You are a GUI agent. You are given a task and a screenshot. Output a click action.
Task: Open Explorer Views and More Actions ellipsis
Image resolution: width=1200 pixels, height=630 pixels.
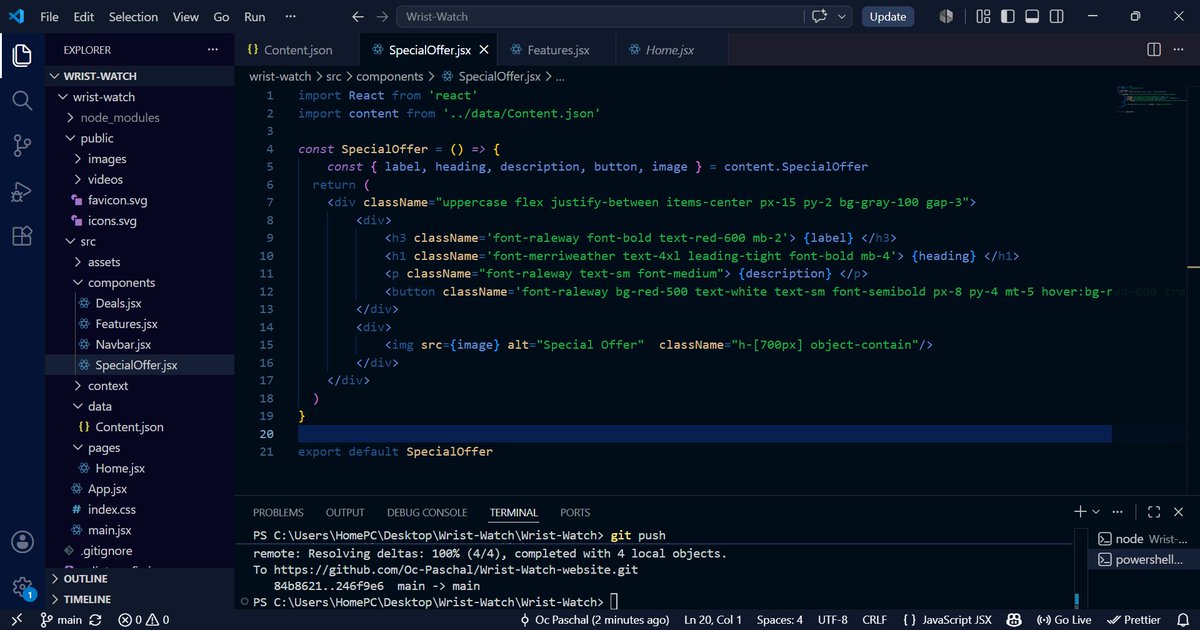(x=212, y=49)
